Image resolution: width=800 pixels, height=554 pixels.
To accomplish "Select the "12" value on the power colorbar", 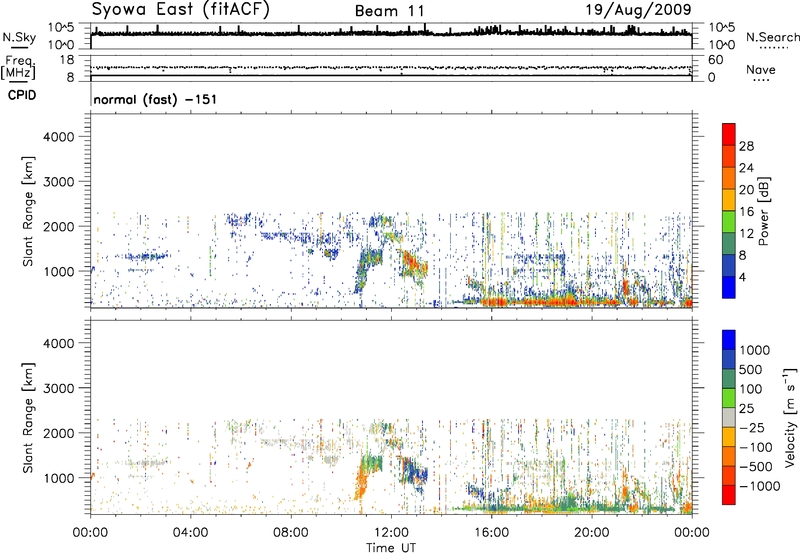I will [x=746, y=234].
